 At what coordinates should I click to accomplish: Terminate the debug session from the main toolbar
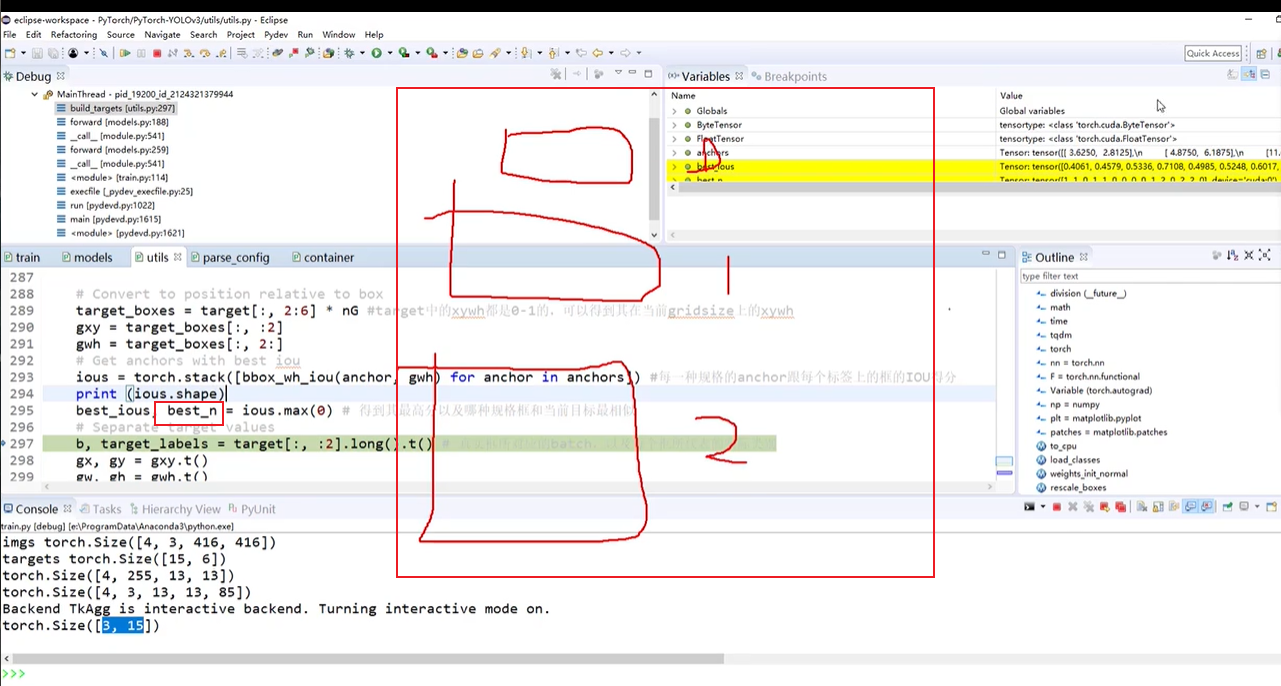157,53
